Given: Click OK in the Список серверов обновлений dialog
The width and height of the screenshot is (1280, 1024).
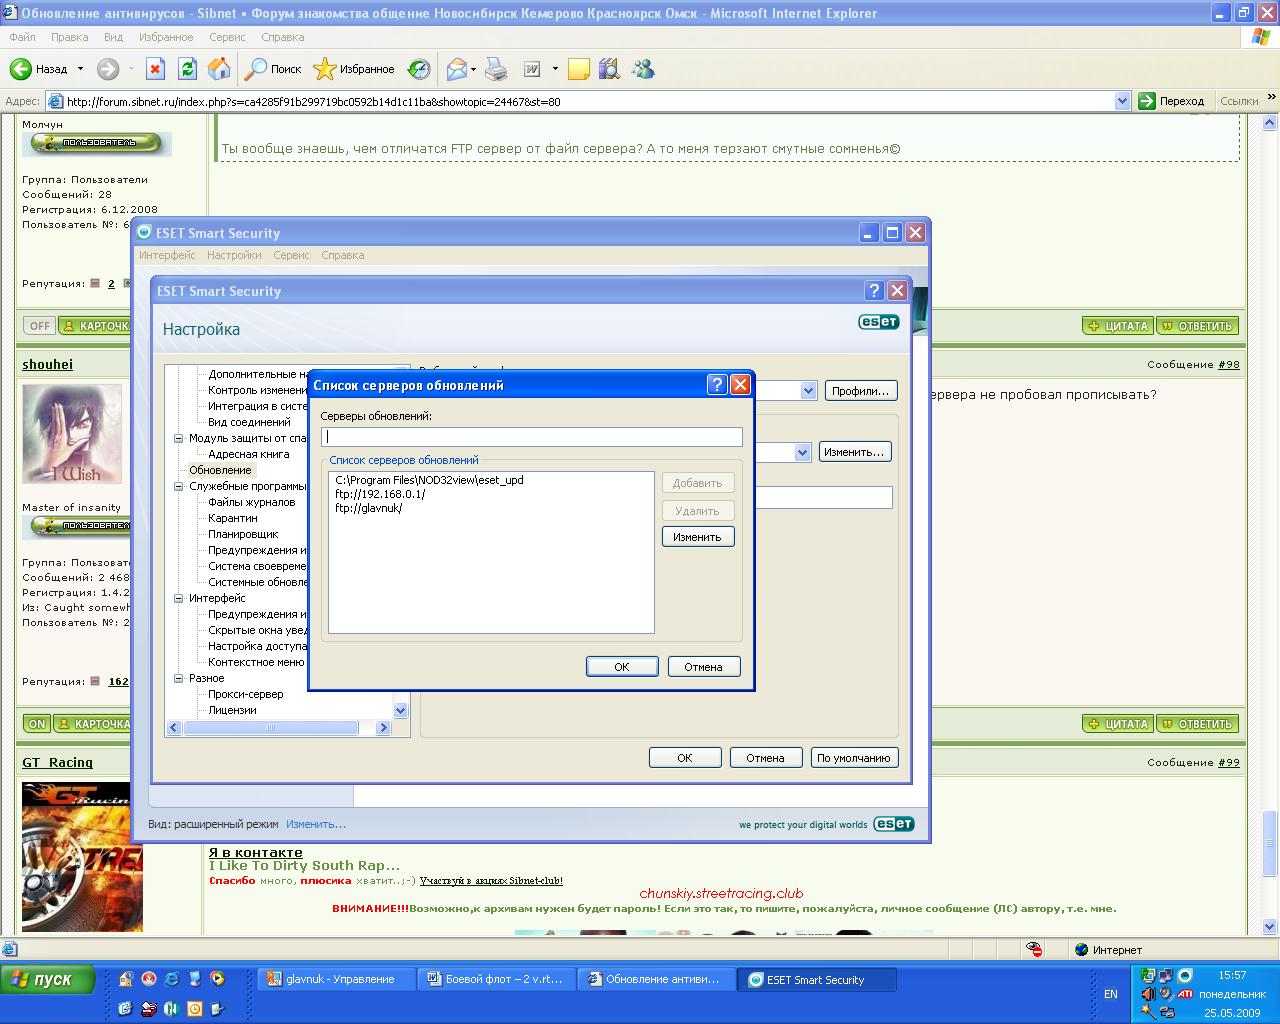Looking at the screenshot, I should (622, 667).
